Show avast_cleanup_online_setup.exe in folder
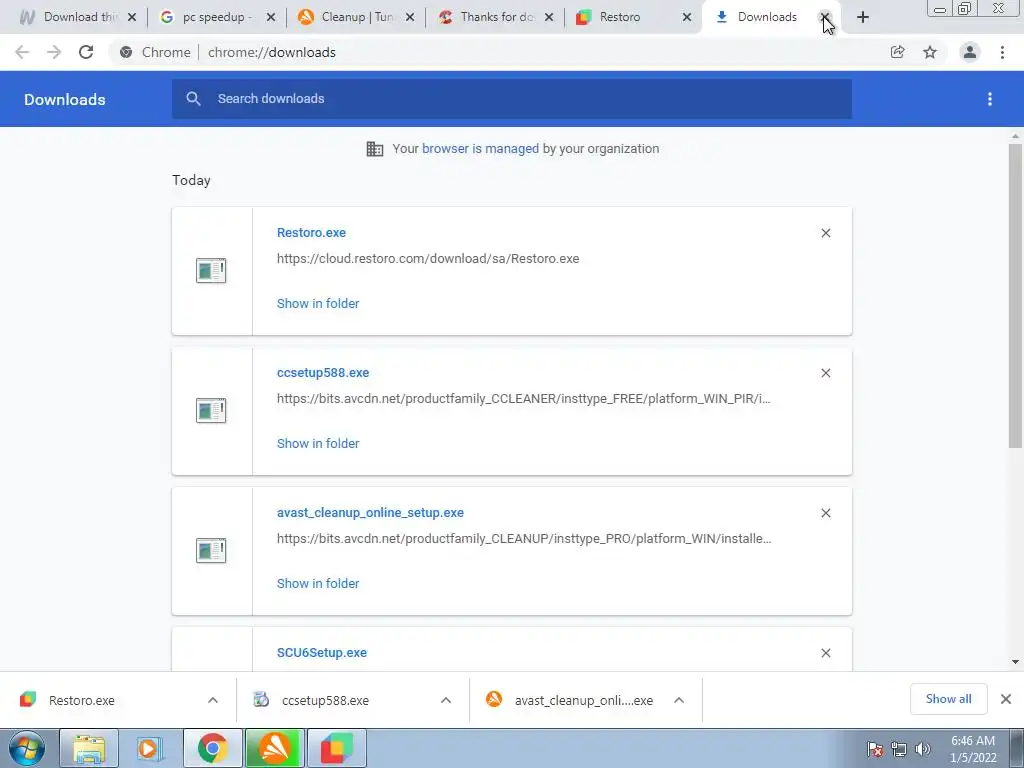 318,584
